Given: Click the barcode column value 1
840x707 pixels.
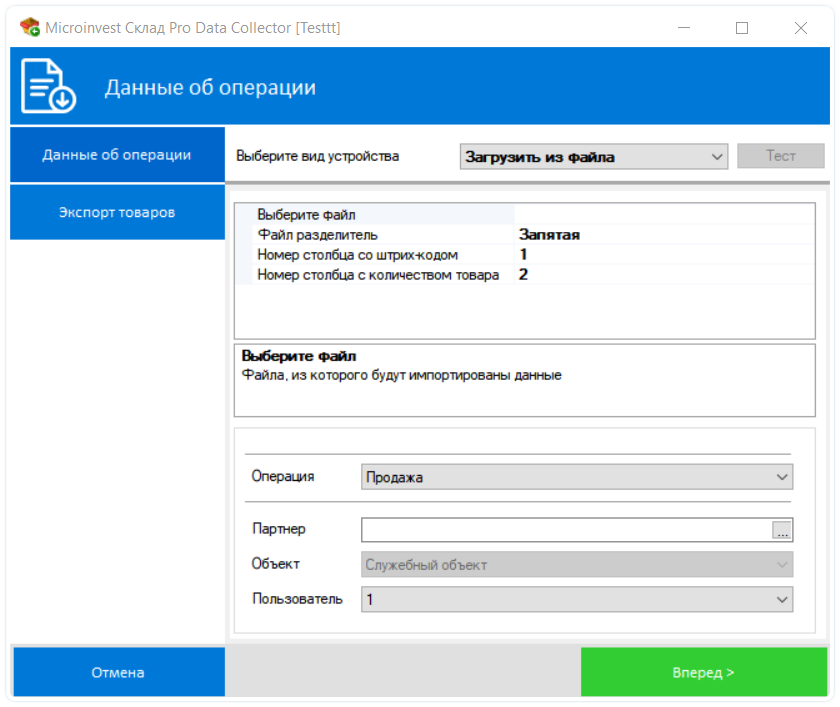Looking at the screenshot, I should 523,254.
